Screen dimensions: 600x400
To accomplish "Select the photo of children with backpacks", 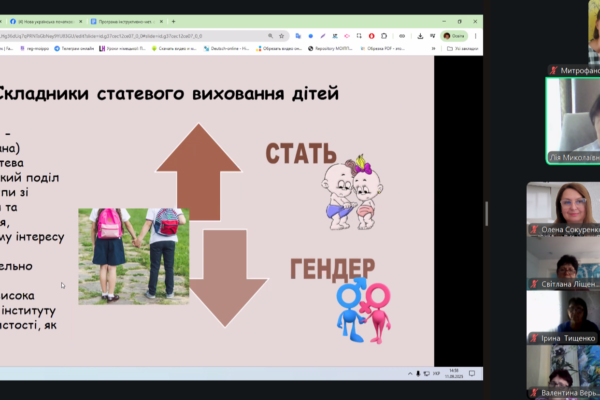I will (134, 256).
